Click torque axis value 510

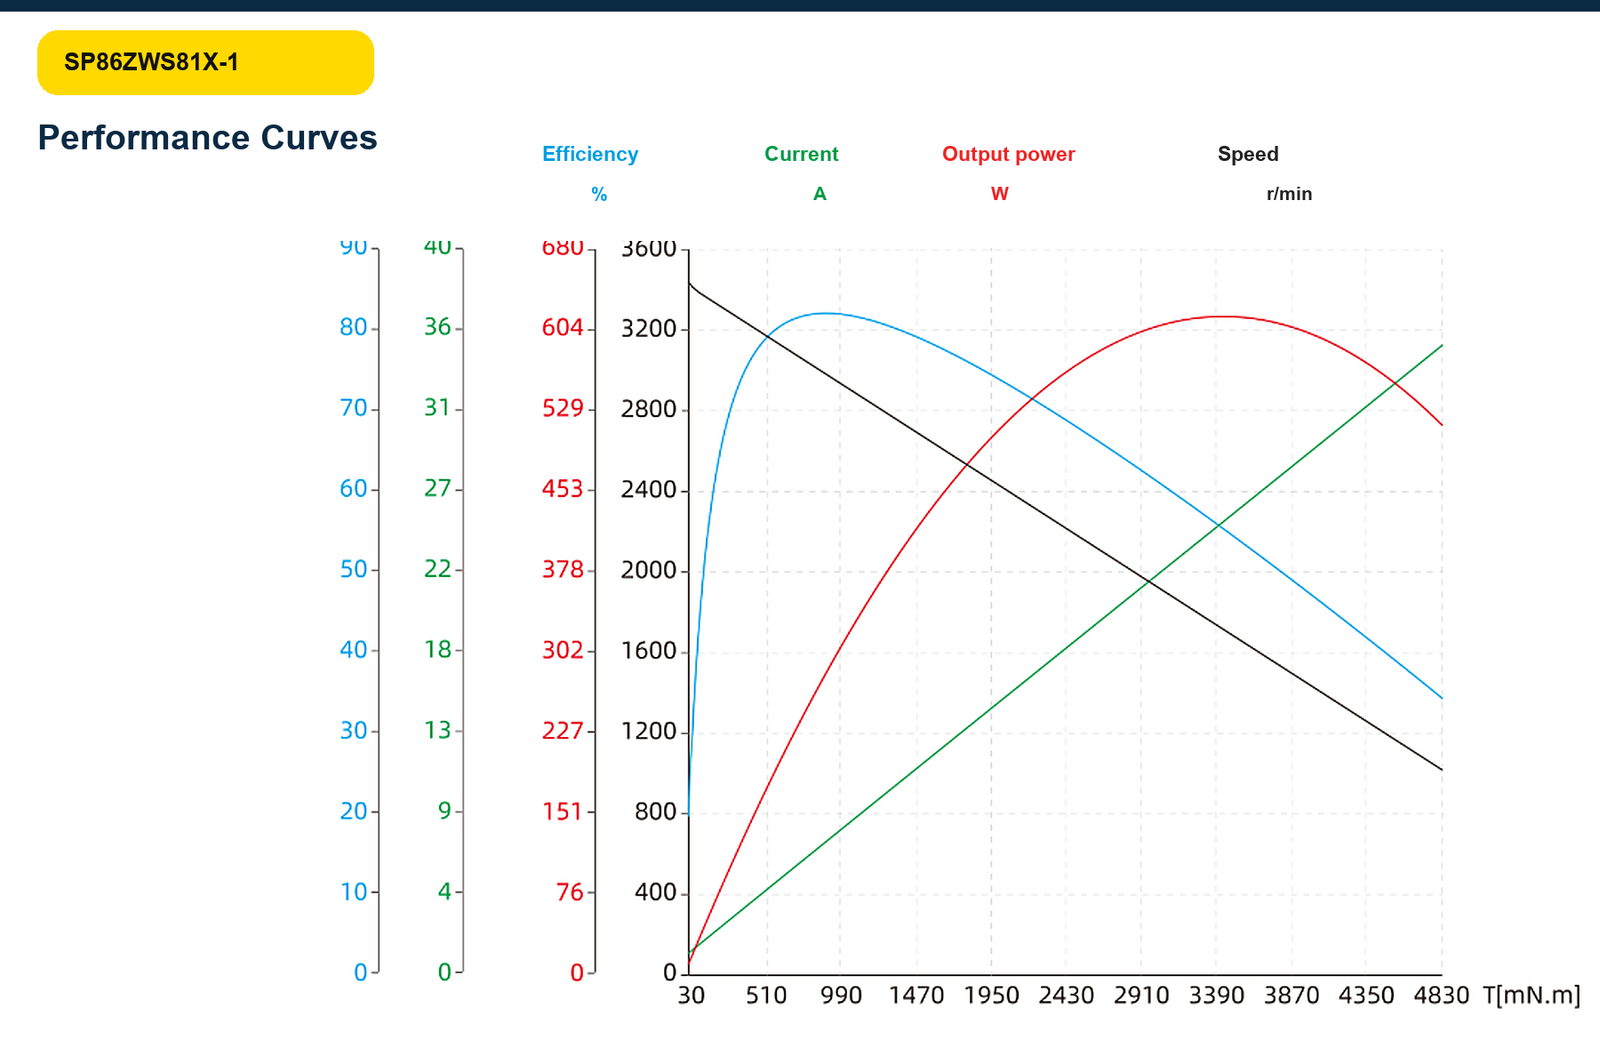(x=767, y=996)
